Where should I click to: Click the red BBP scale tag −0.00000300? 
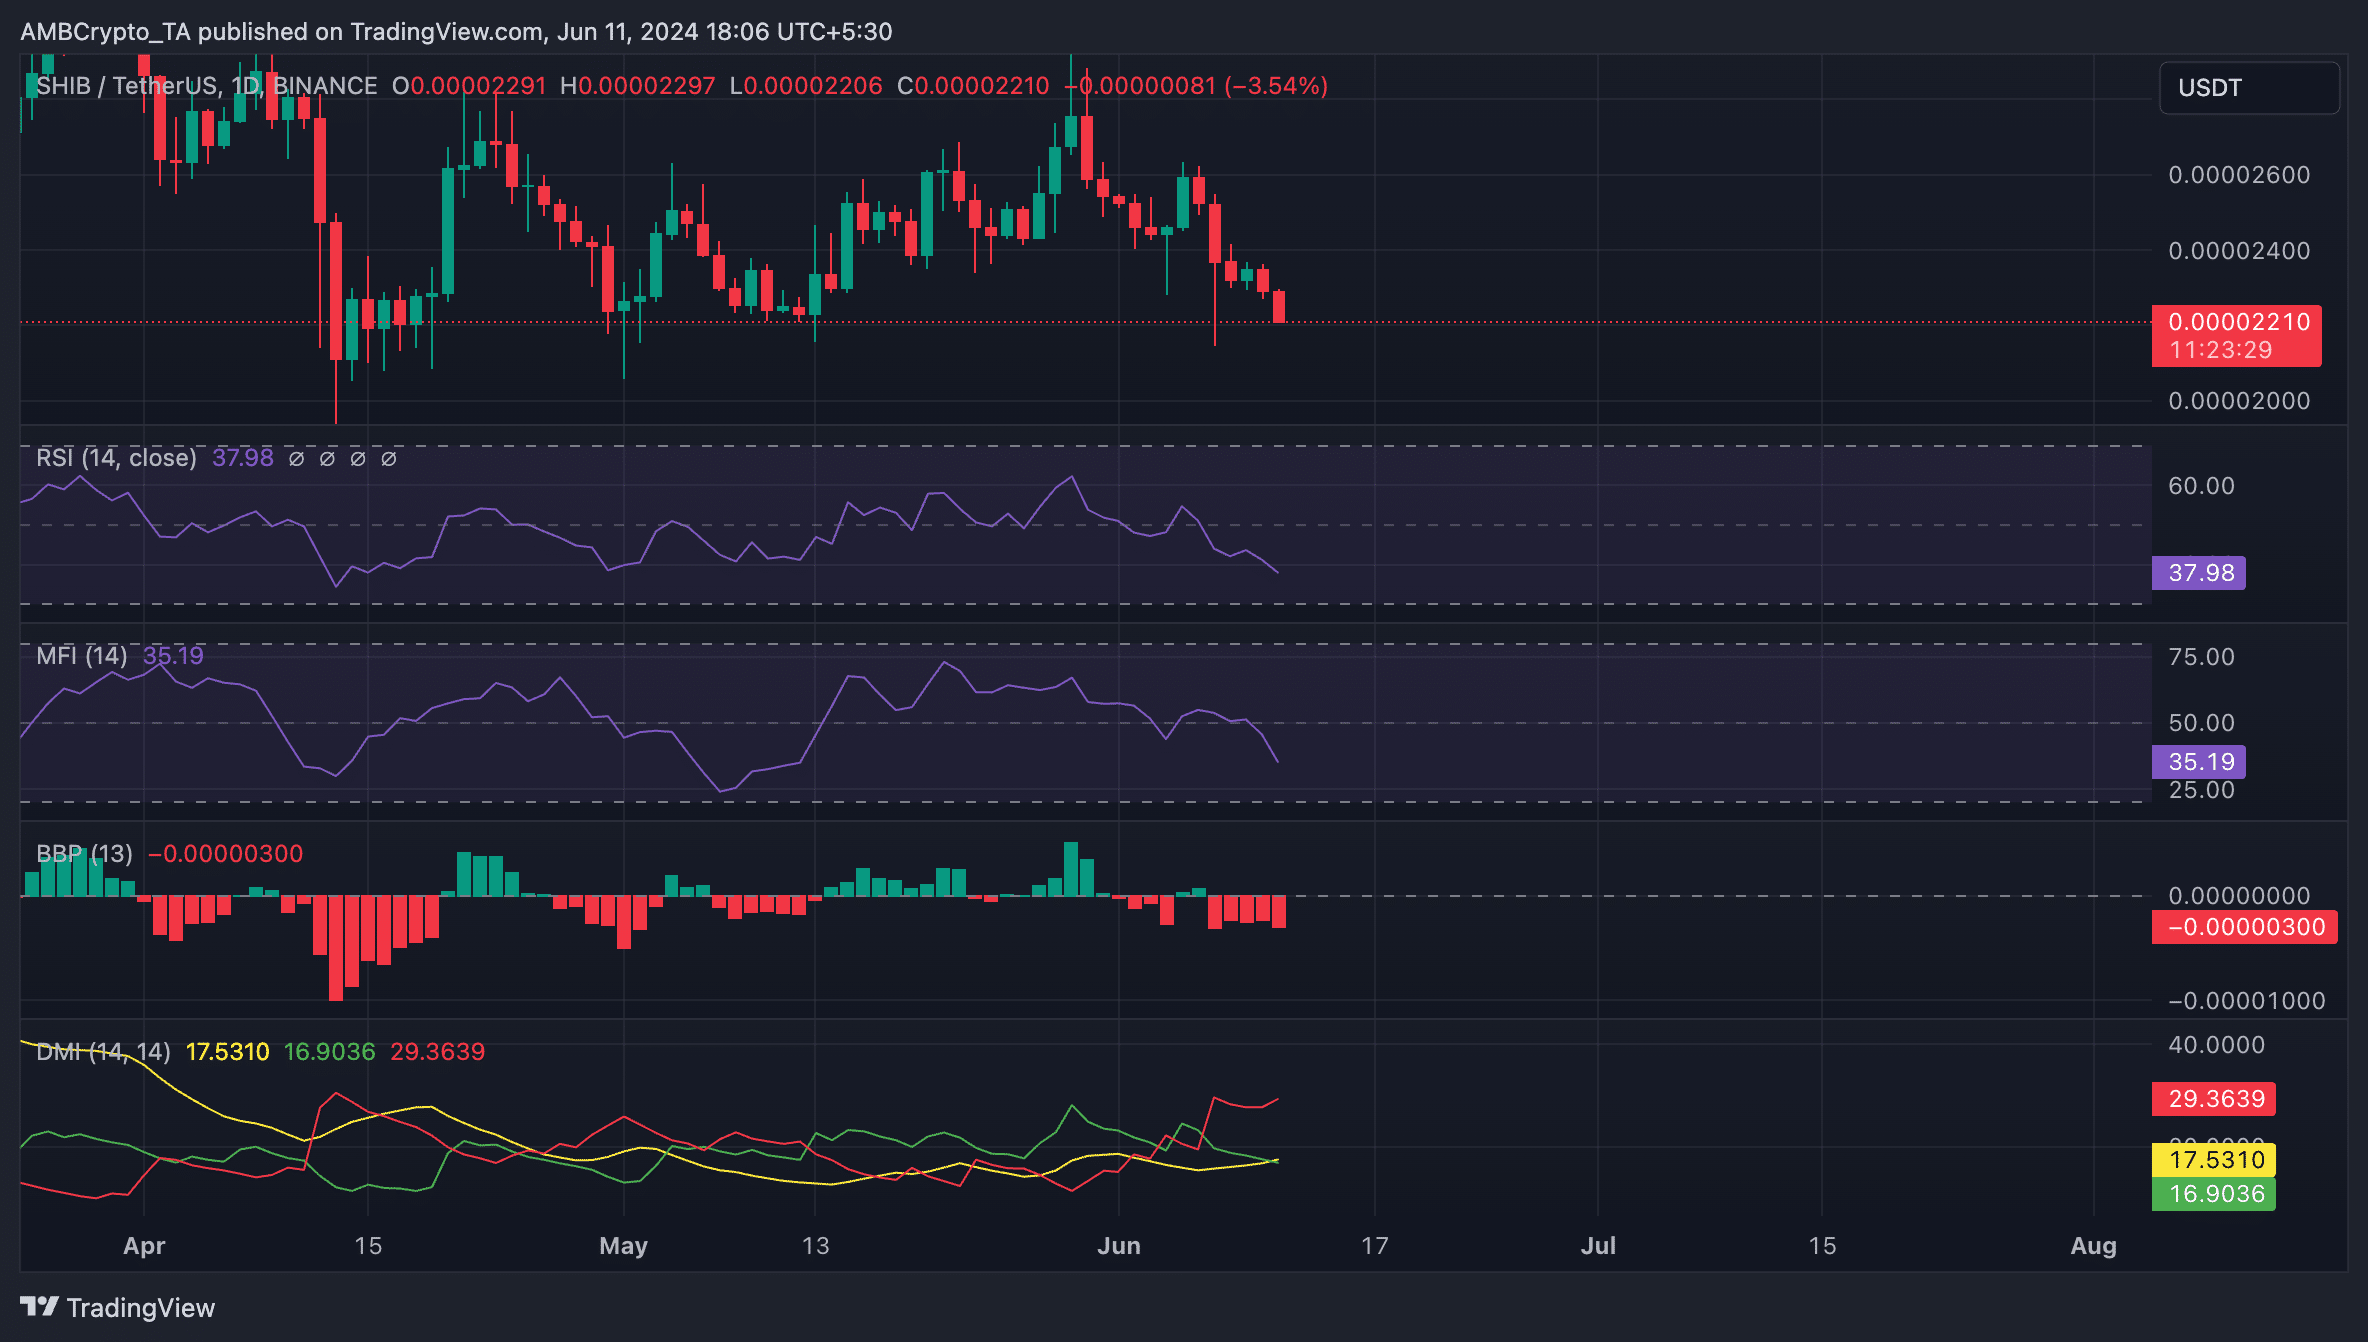[x=2245, y=927]
